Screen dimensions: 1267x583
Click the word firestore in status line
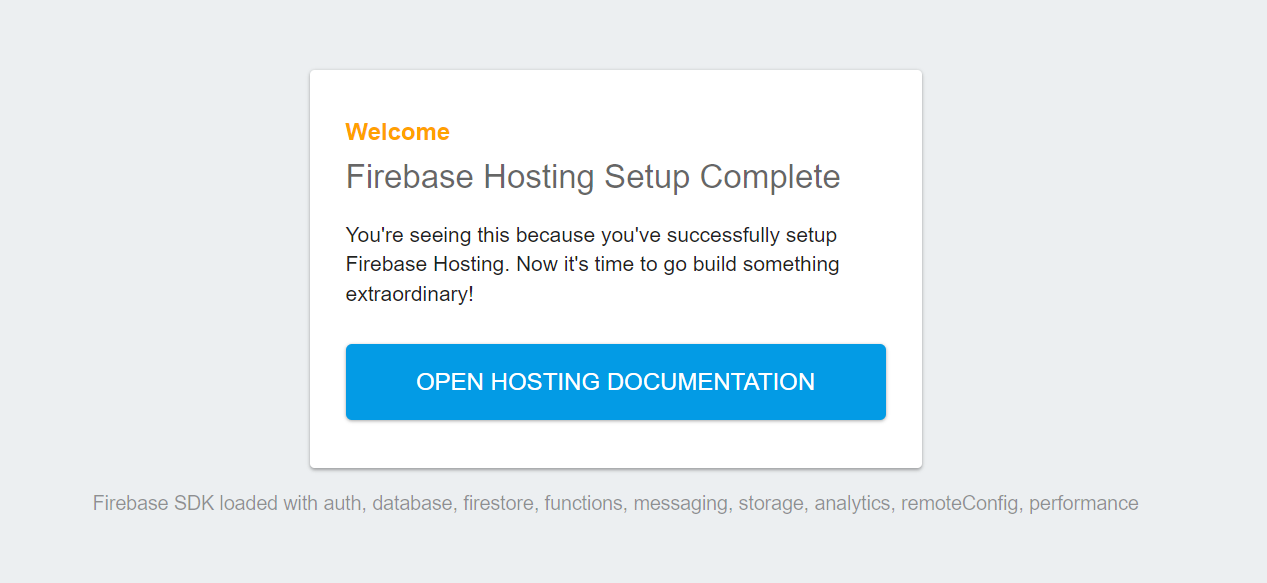pos(500,503)
